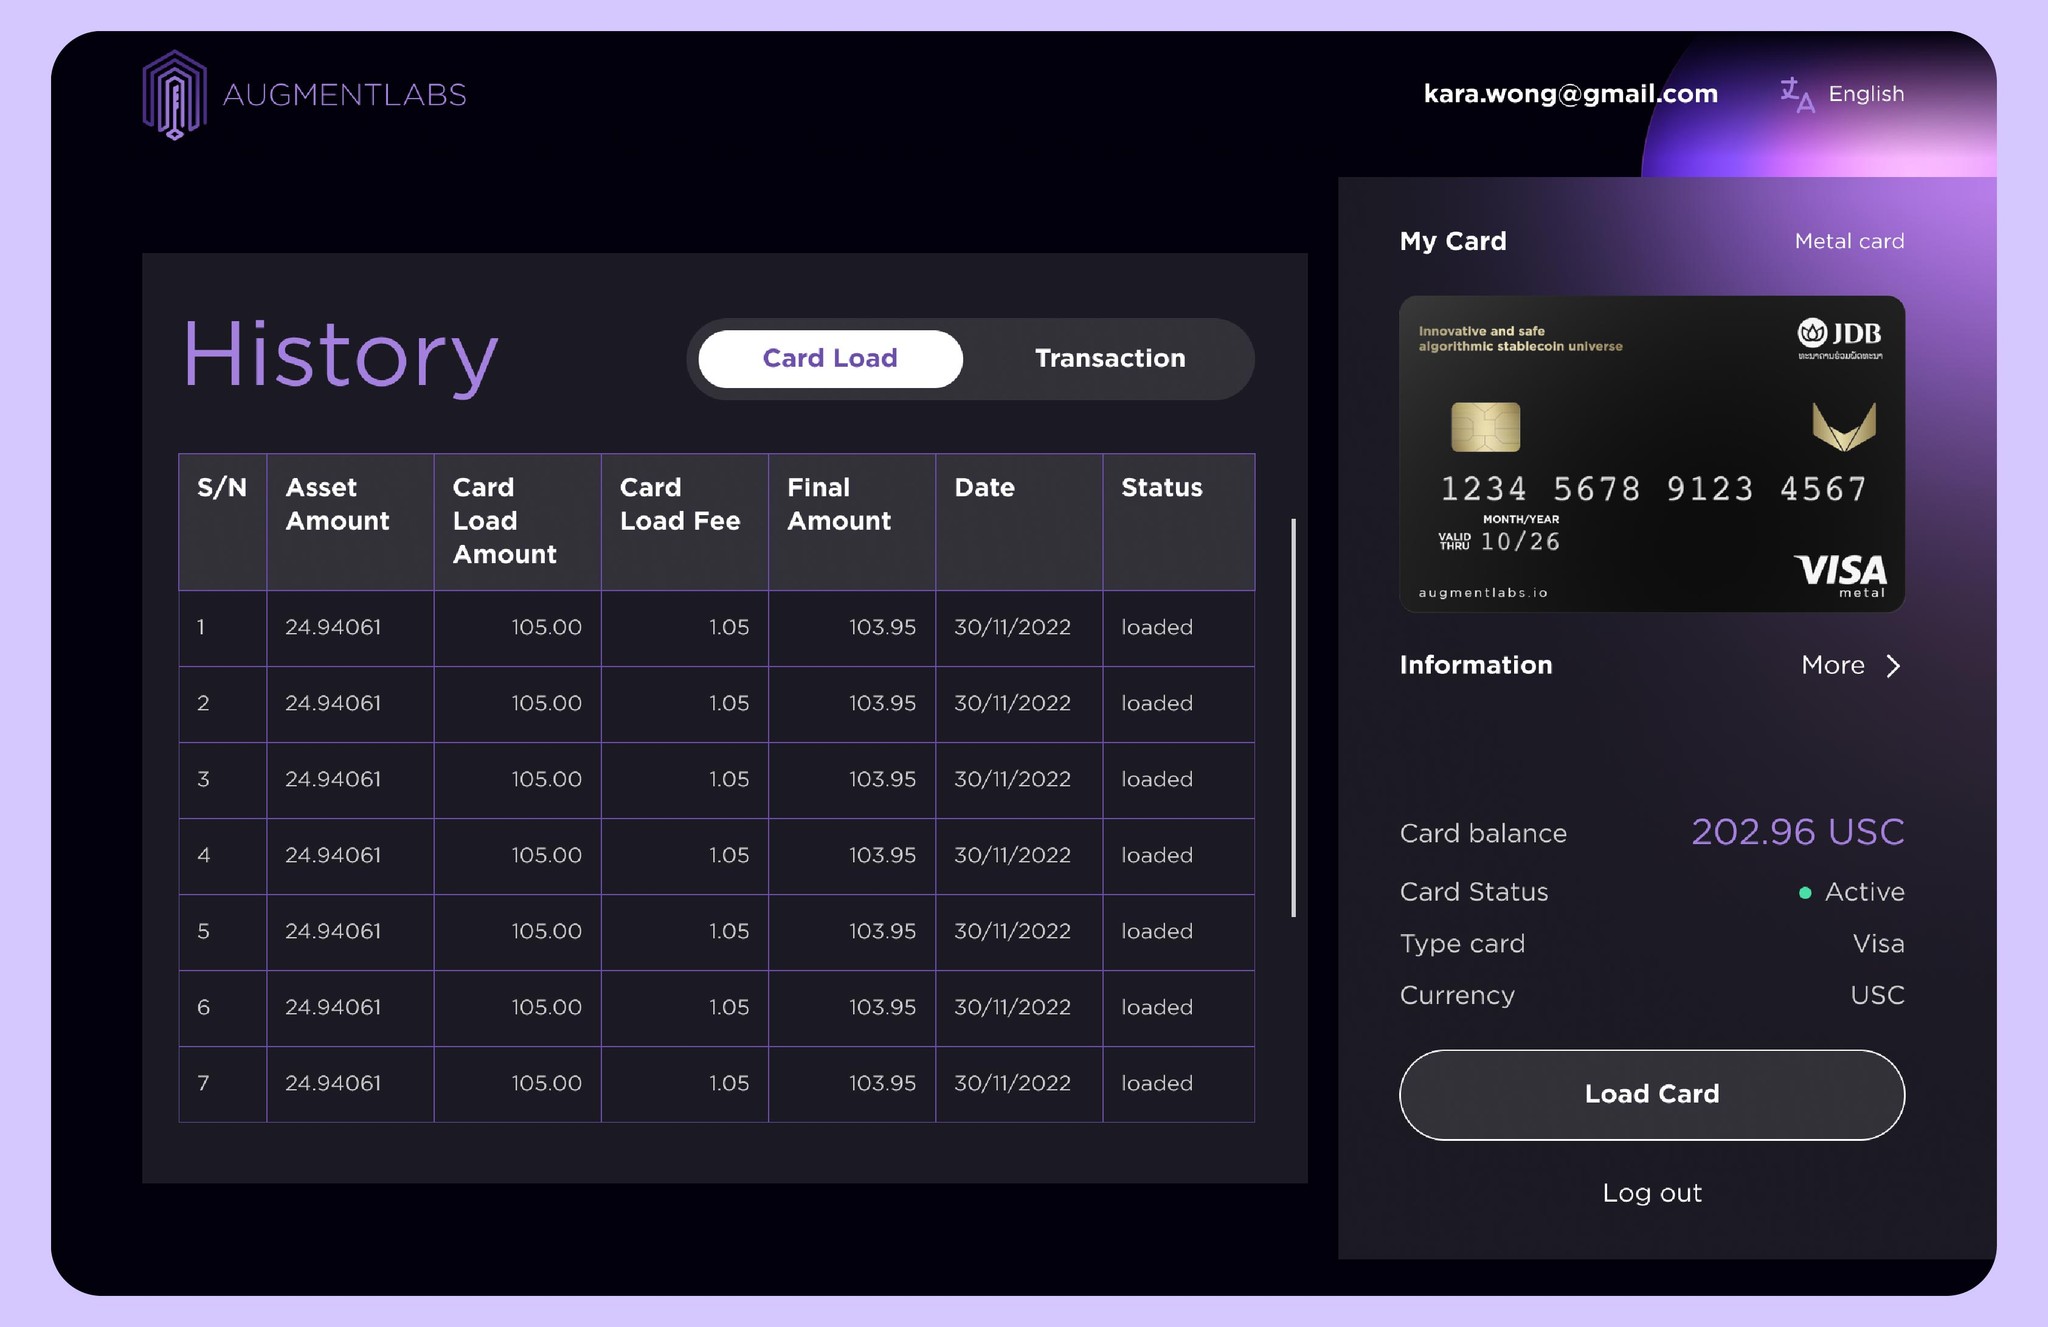The width and height of the screenshot is (2048, 1327).
Task: Open More card information
Action: pyautogui.click(x=1832, y=666)
